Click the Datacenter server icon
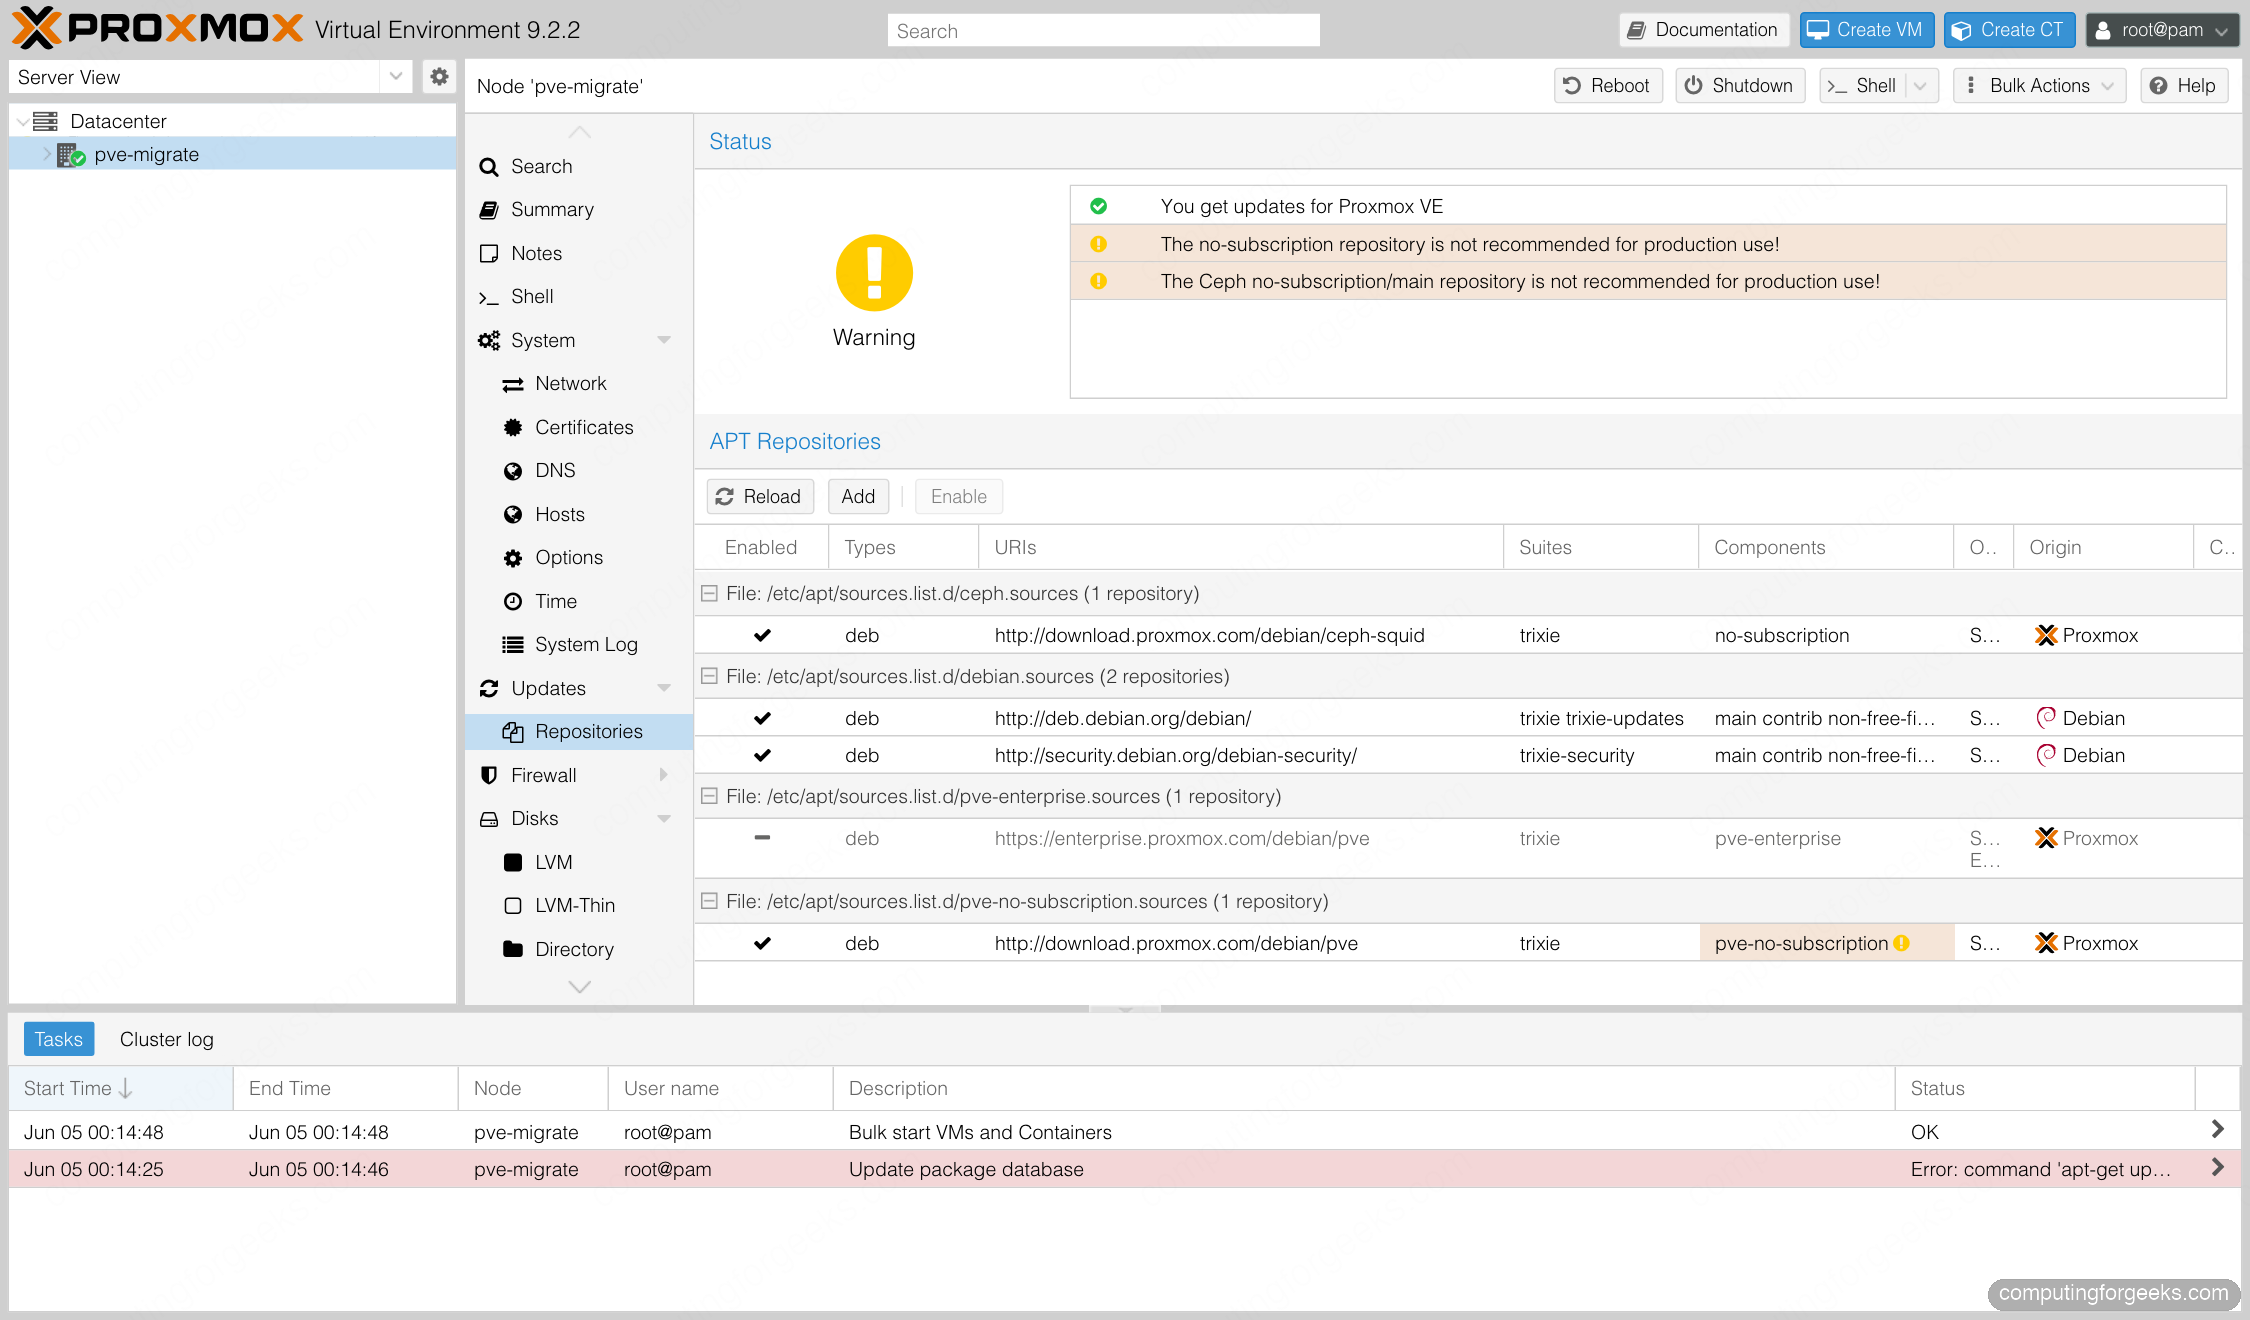This screenshot has height=1320, width=2250. [x=45, y=121]
